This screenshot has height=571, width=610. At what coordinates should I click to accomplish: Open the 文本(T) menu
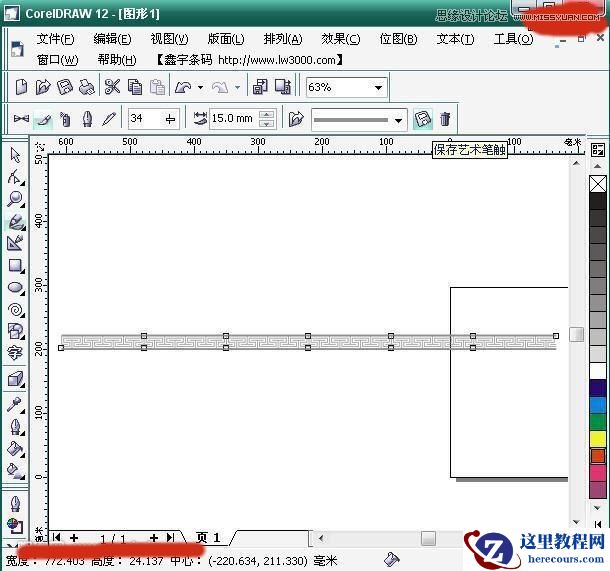point(455,39)
